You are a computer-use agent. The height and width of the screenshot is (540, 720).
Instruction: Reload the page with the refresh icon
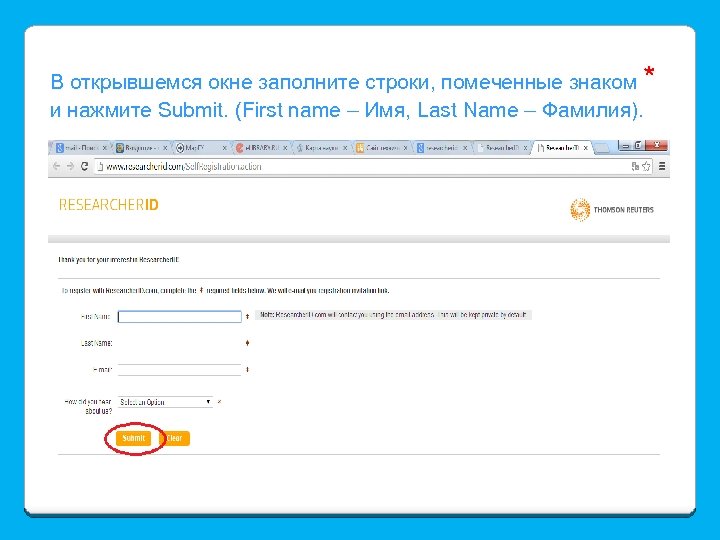(84, 166)
